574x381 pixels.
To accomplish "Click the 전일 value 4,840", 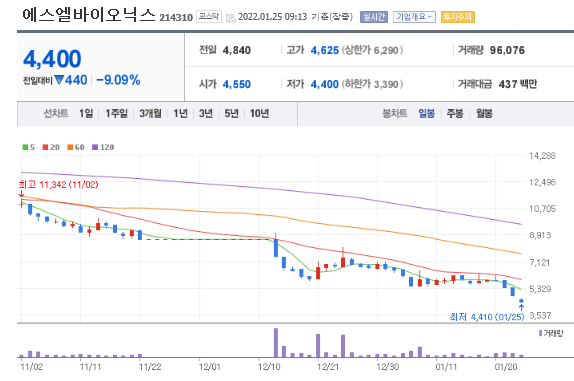I will pos(236,50).
